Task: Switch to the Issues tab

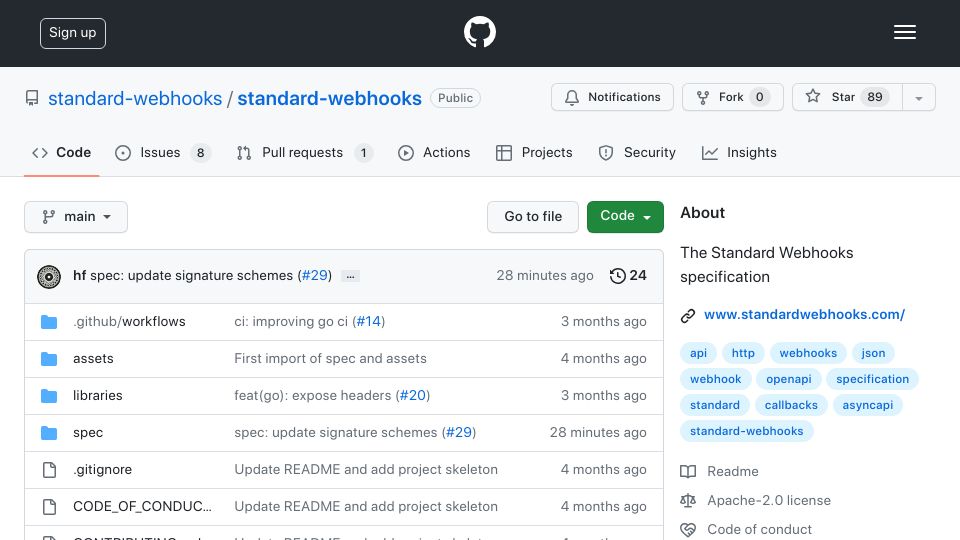Action: (162, 152)
